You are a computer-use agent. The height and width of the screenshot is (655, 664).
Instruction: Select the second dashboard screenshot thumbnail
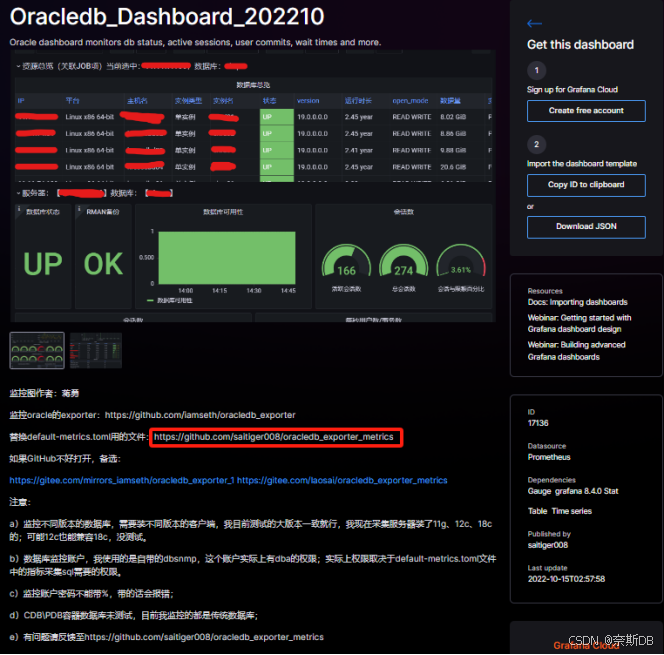tap(96, 351)
